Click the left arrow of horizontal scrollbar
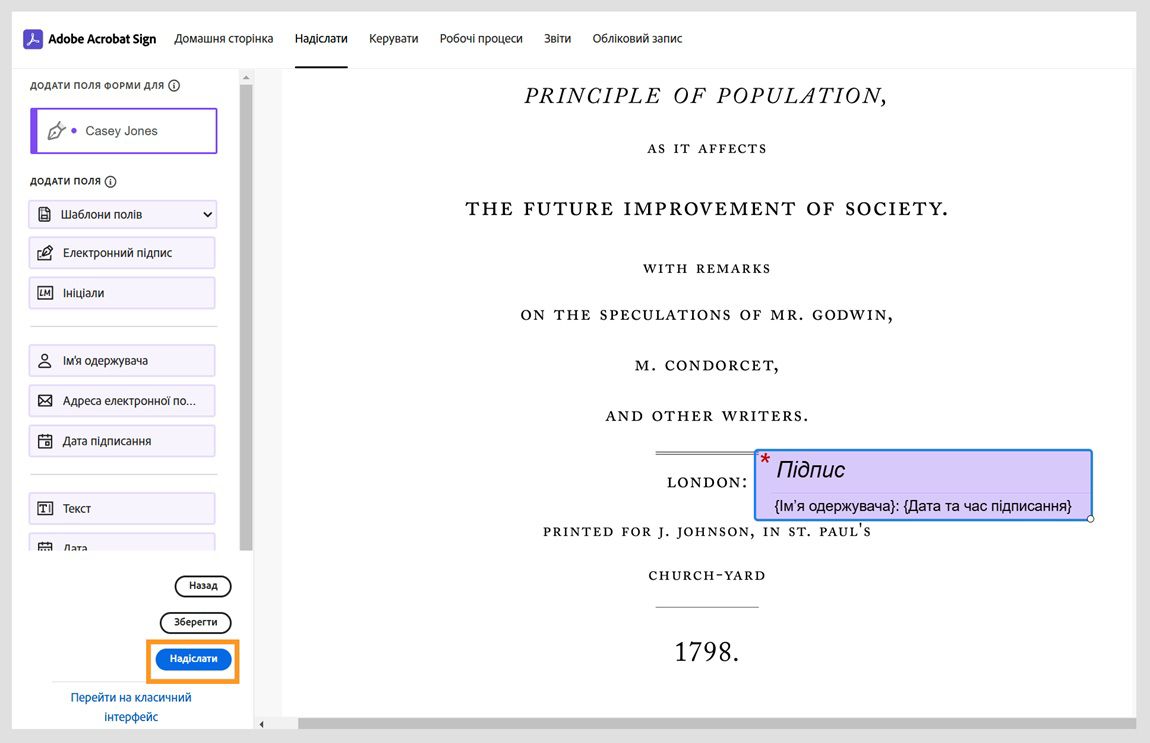 [x=261, y=724]
